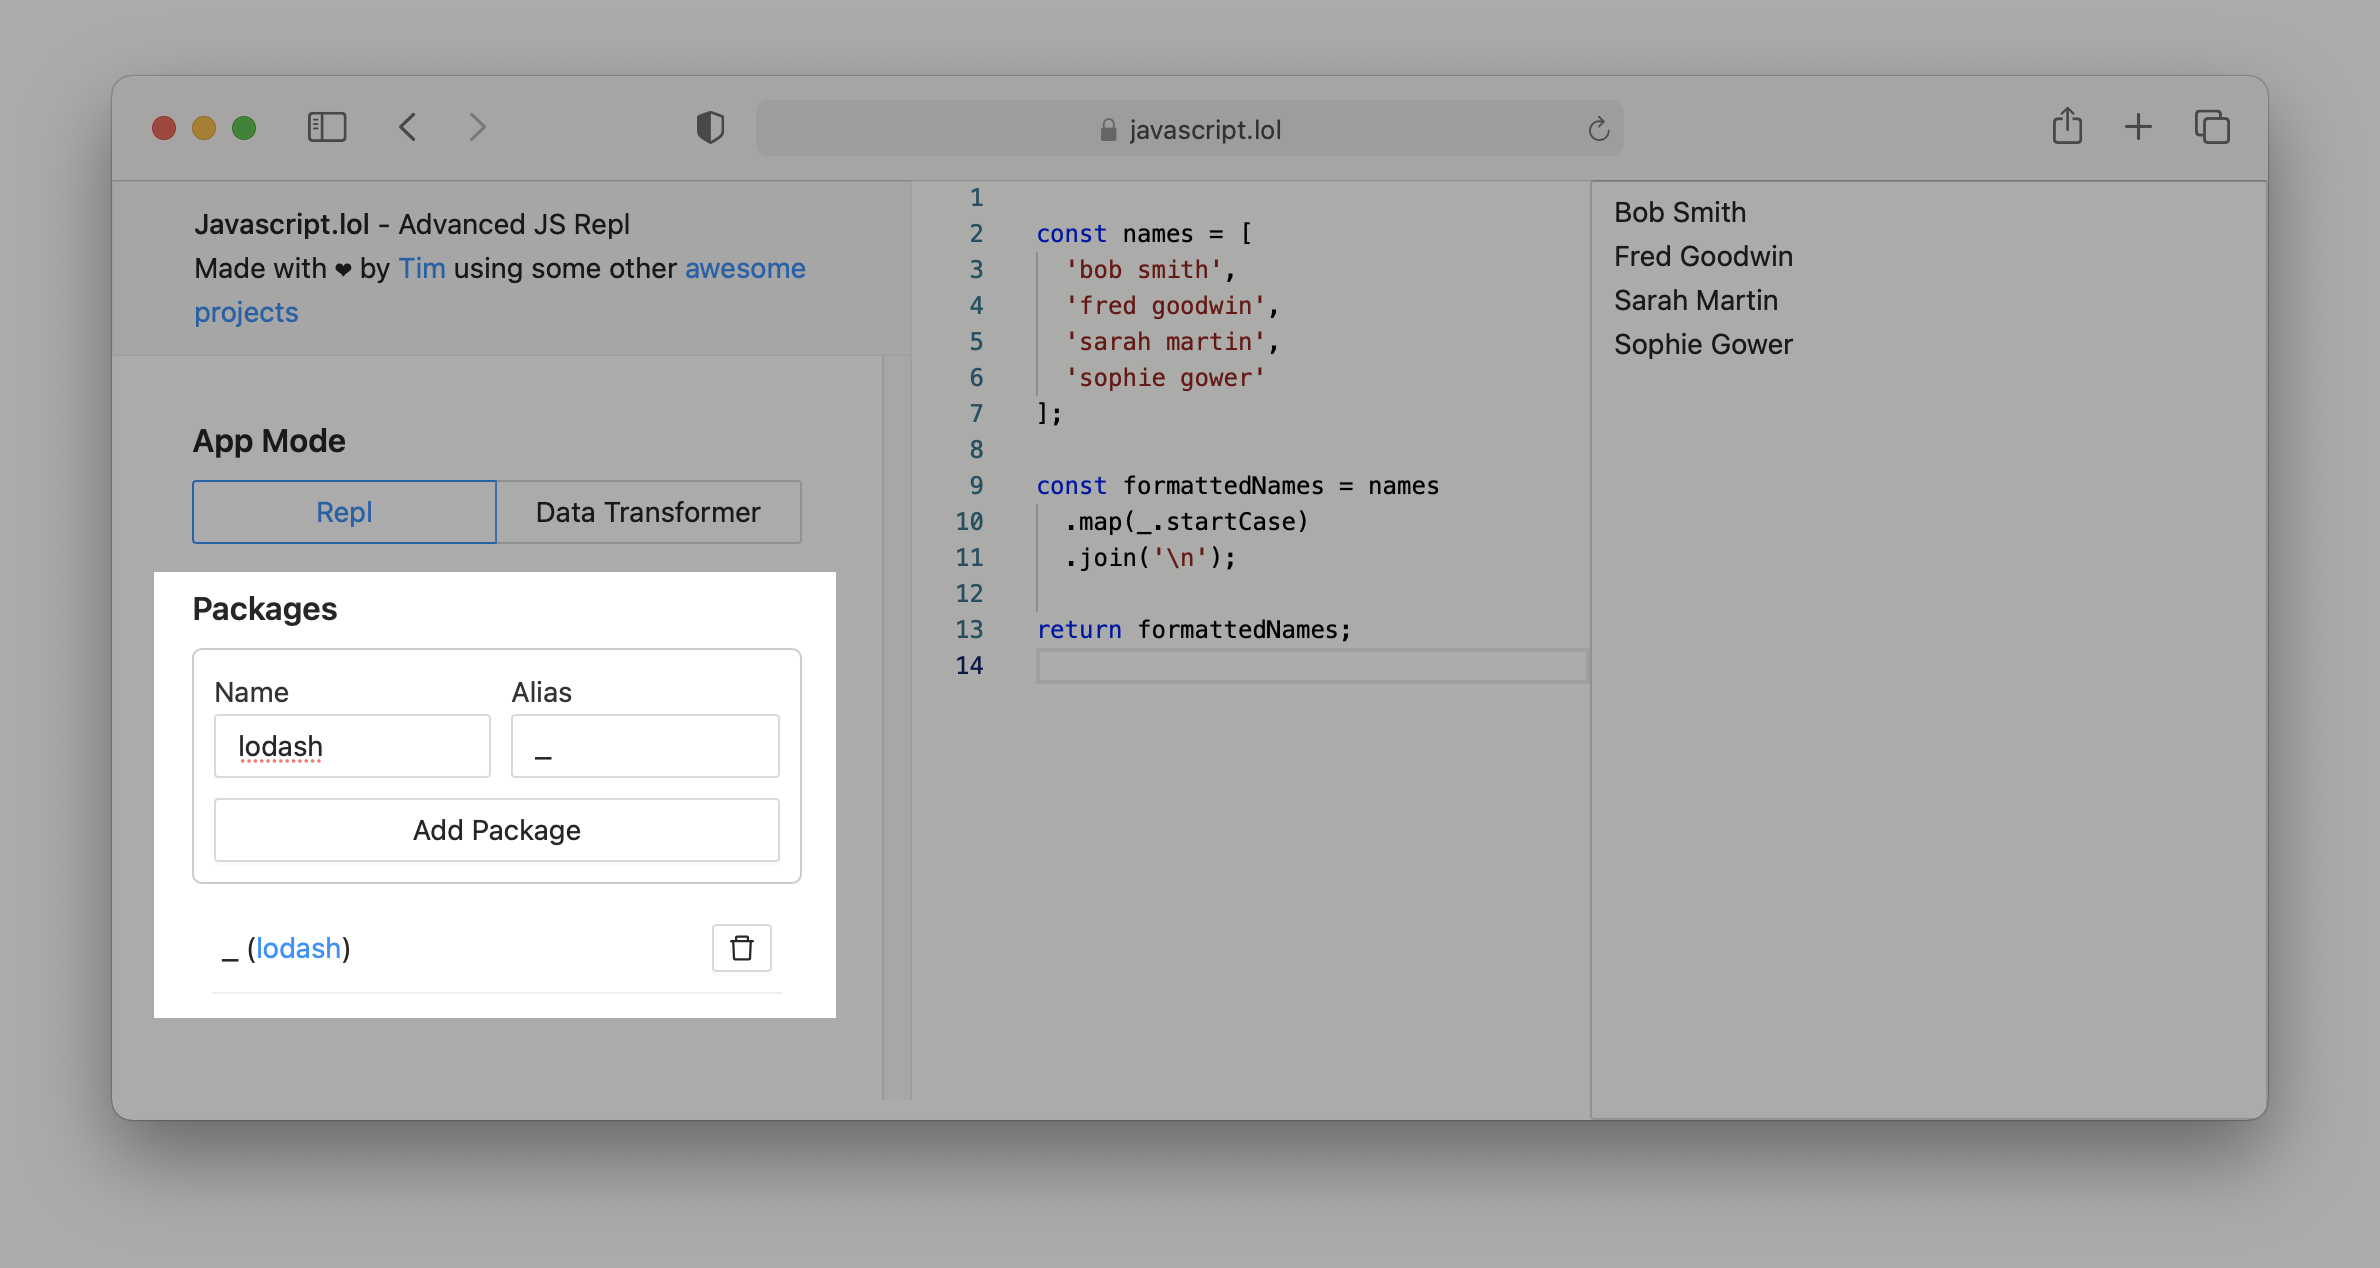Click the App Mode heading
Screen dimensions: 2380x1268
[269, 441]
